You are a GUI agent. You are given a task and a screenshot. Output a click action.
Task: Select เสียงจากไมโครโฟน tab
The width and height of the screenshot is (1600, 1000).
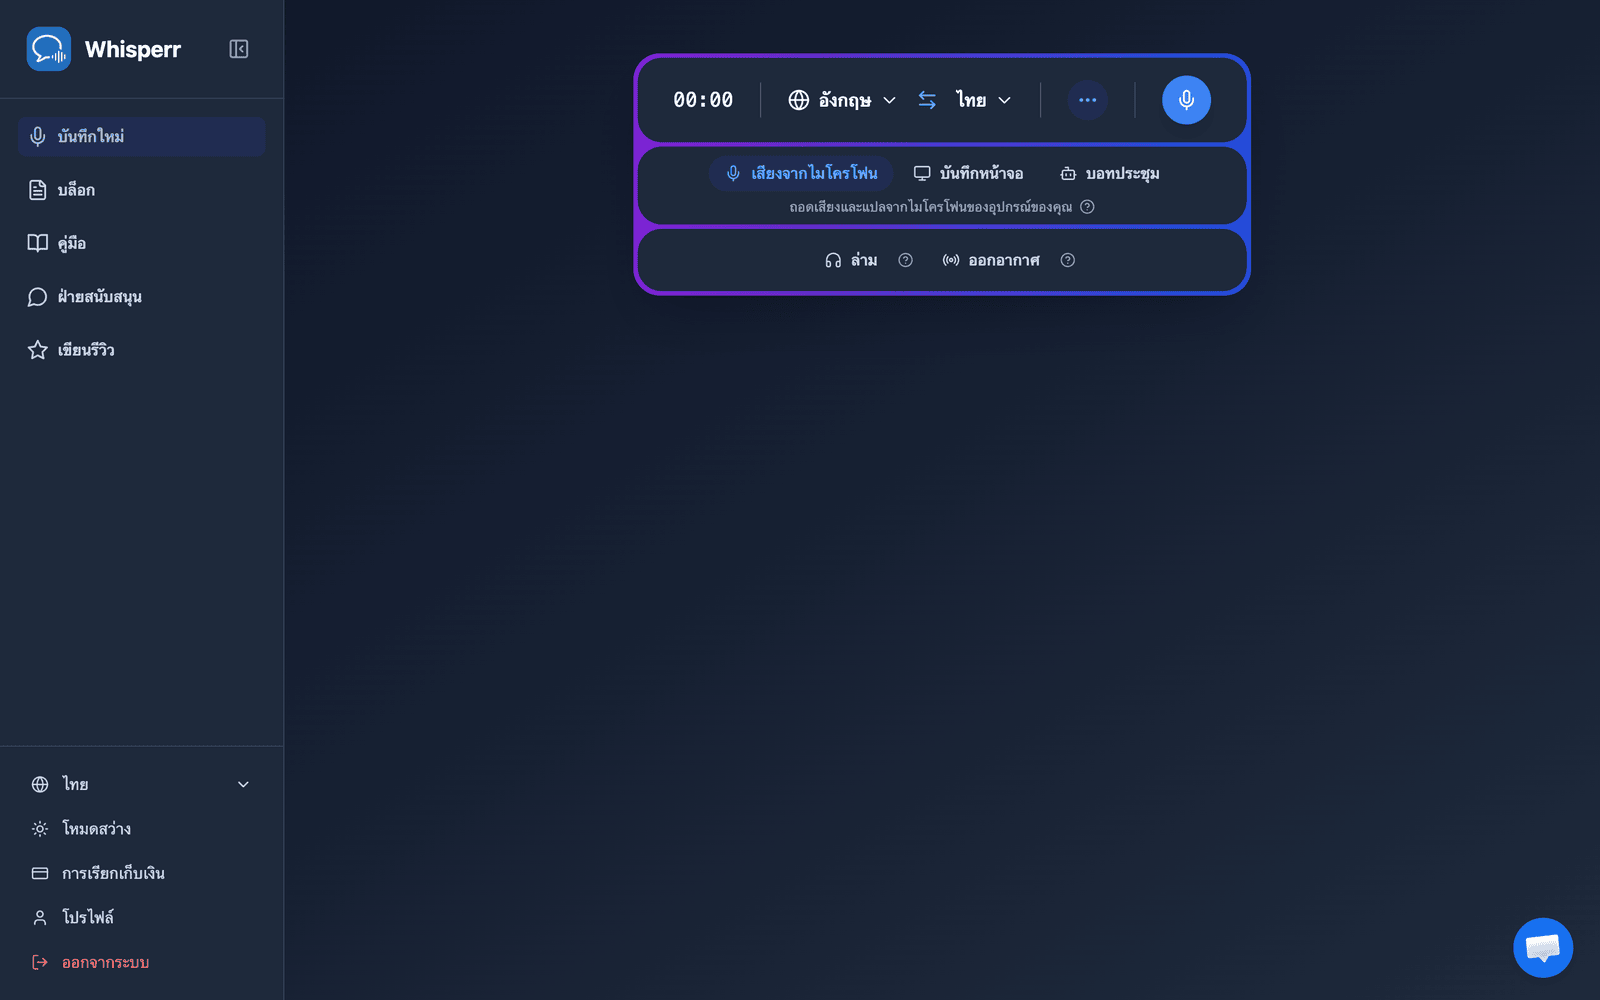[x=801, y=174]
